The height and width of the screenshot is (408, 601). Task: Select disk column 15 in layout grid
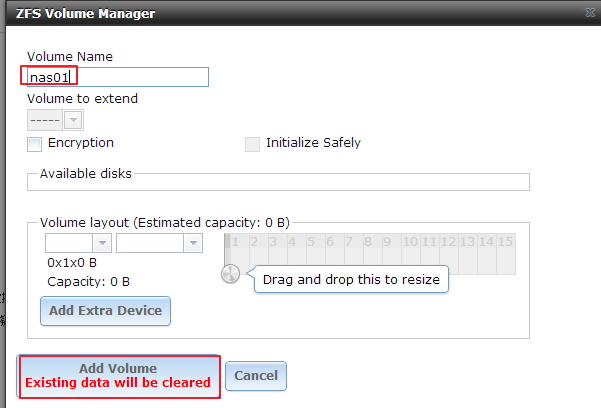tap(506, 253)
